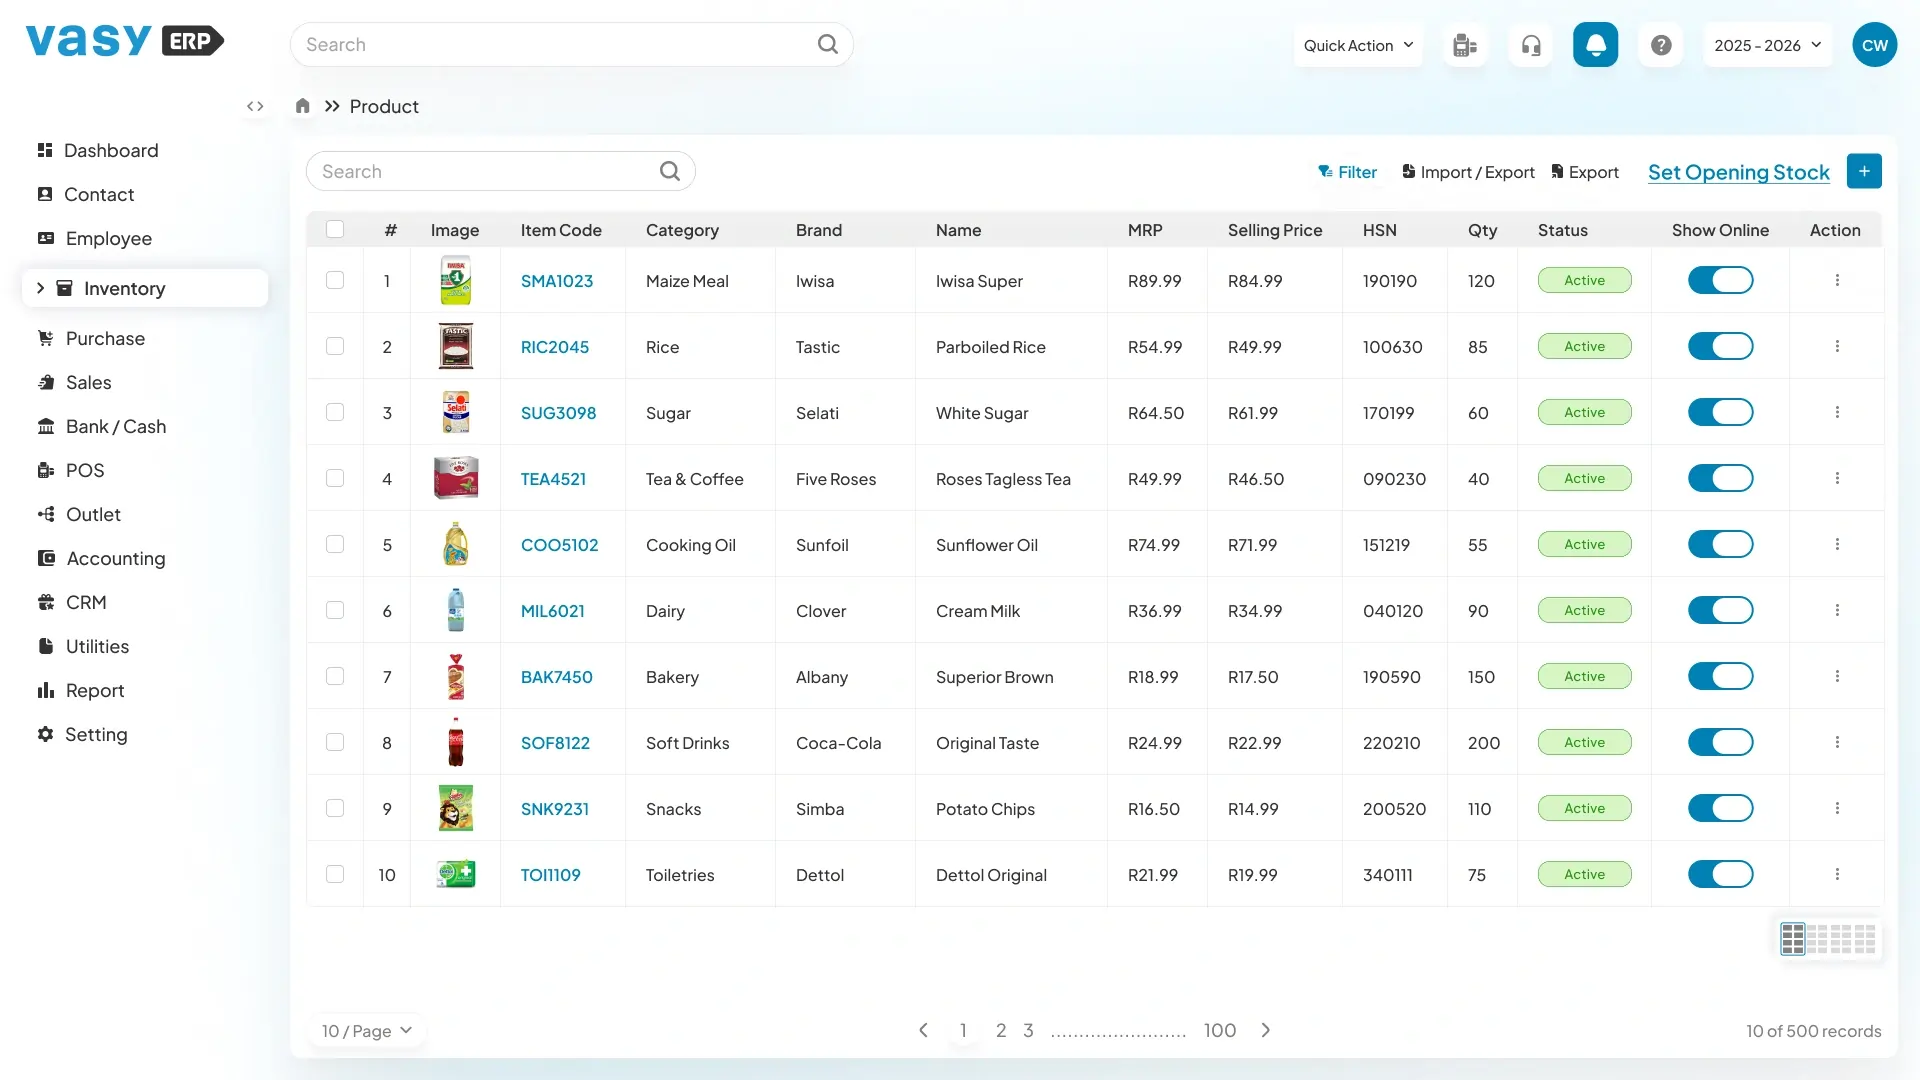Open the 10 / Page dropdown
This screenshot has width=1920, height=1080.
coord(366,1031)
